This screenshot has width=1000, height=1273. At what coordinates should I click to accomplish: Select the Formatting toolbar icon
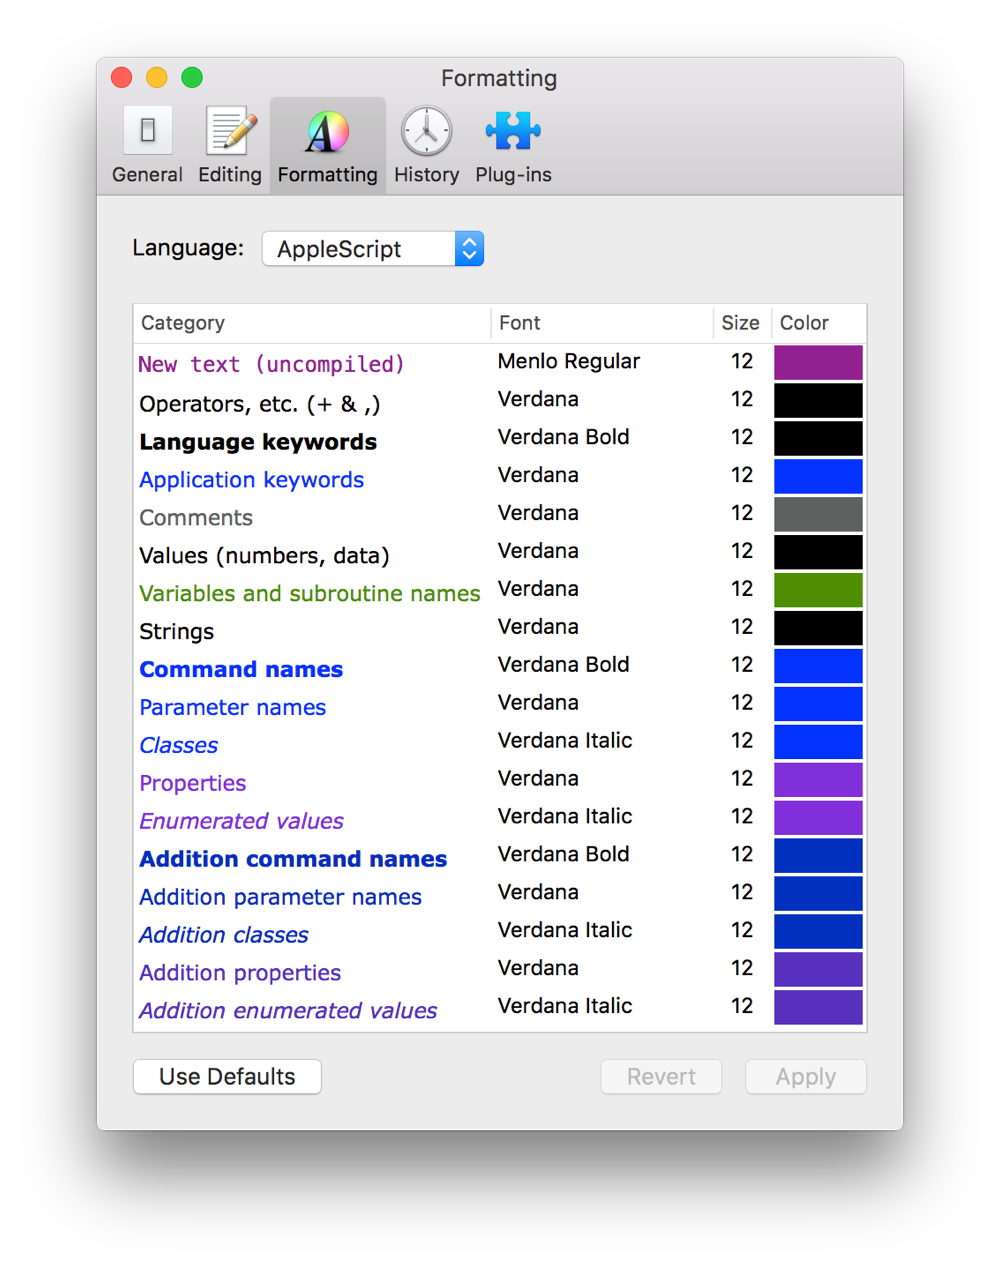tap(327, 143)
